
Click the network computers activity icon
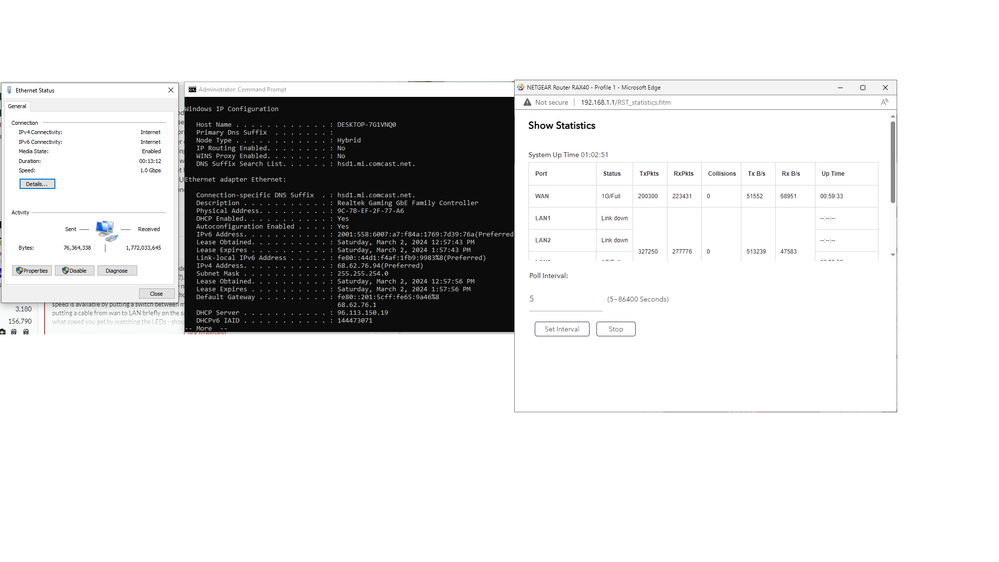click(106, 231)
